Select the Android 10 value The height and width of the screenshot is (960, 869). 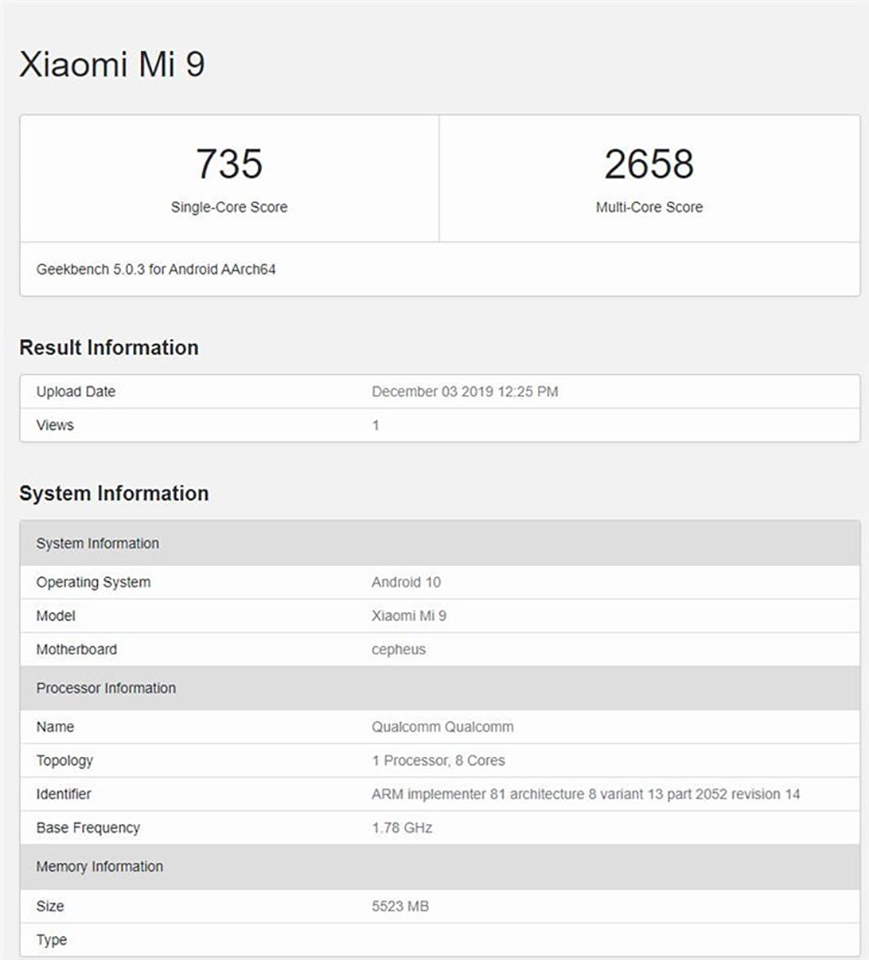[406, 582]
